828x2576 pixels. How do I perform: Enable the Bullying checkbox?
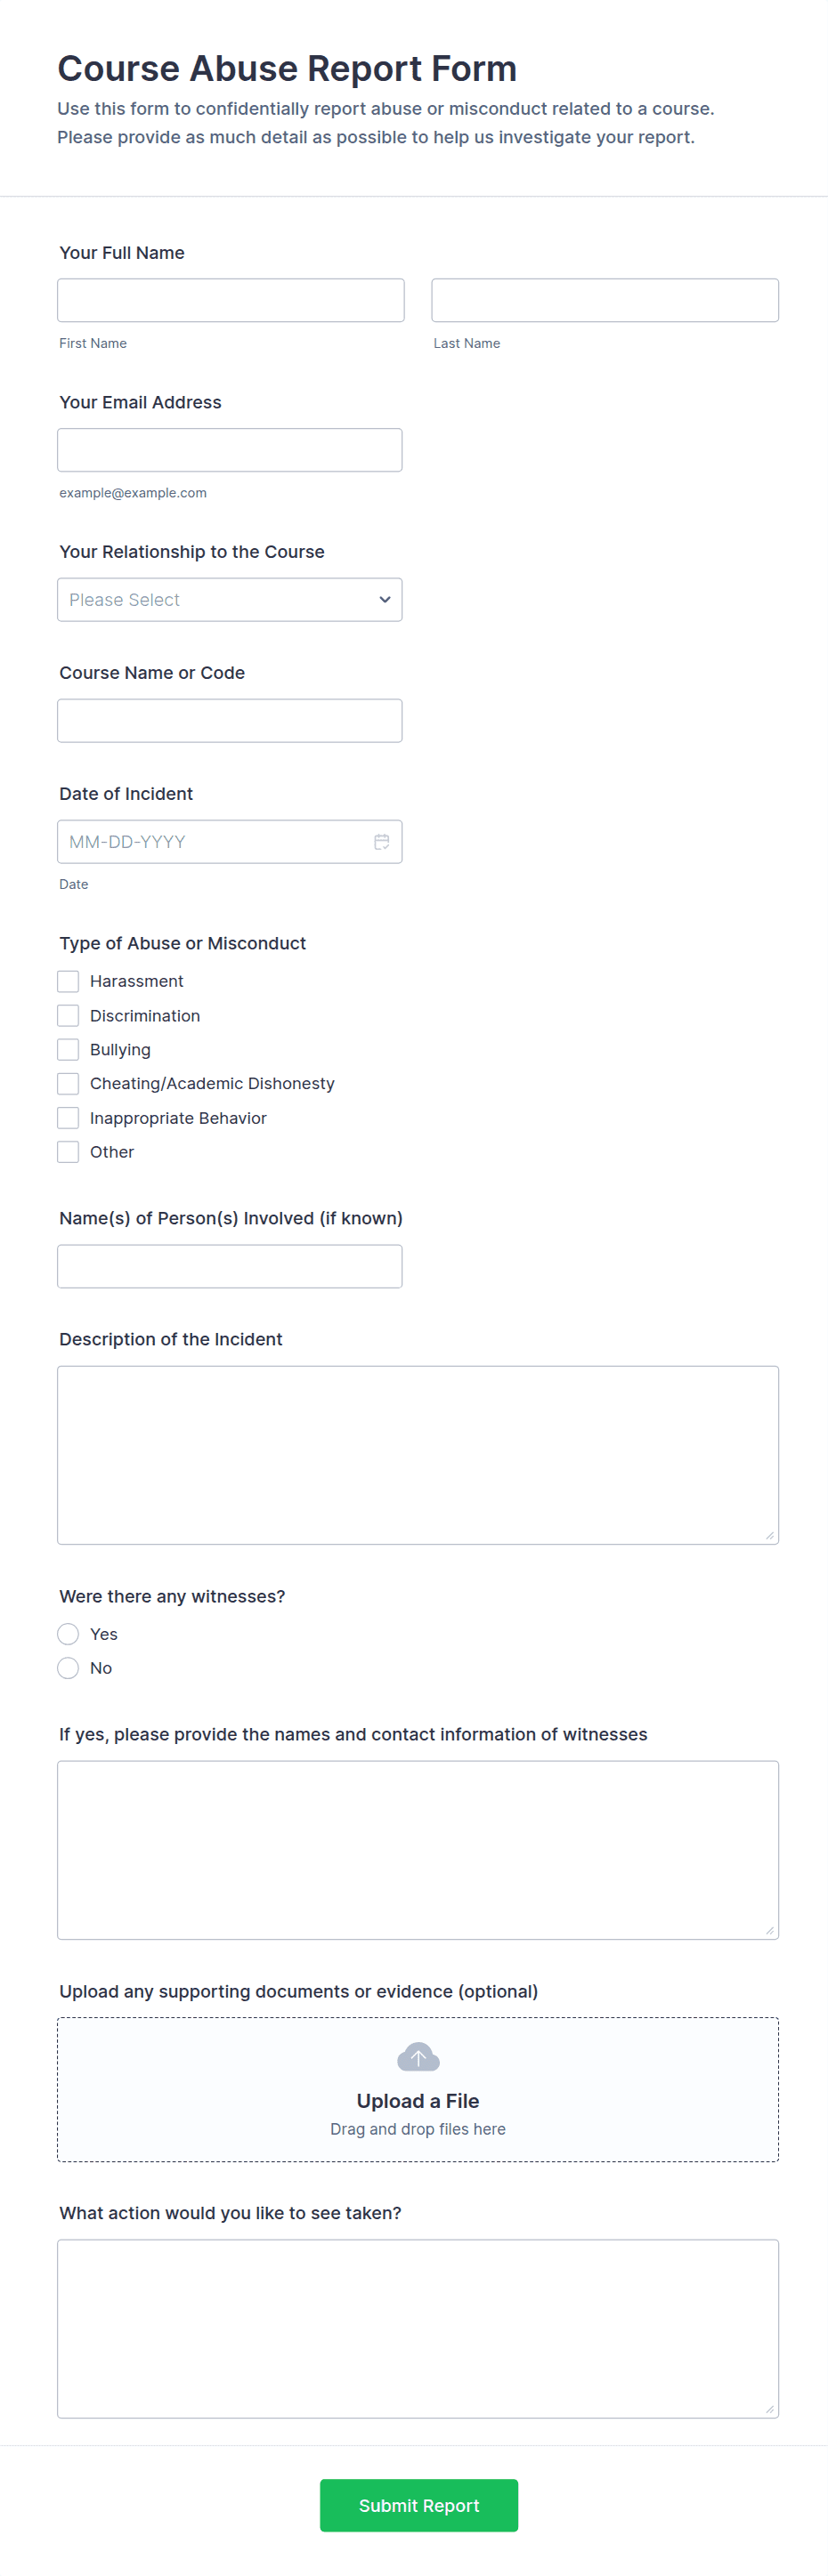(x=68, y=1049)
